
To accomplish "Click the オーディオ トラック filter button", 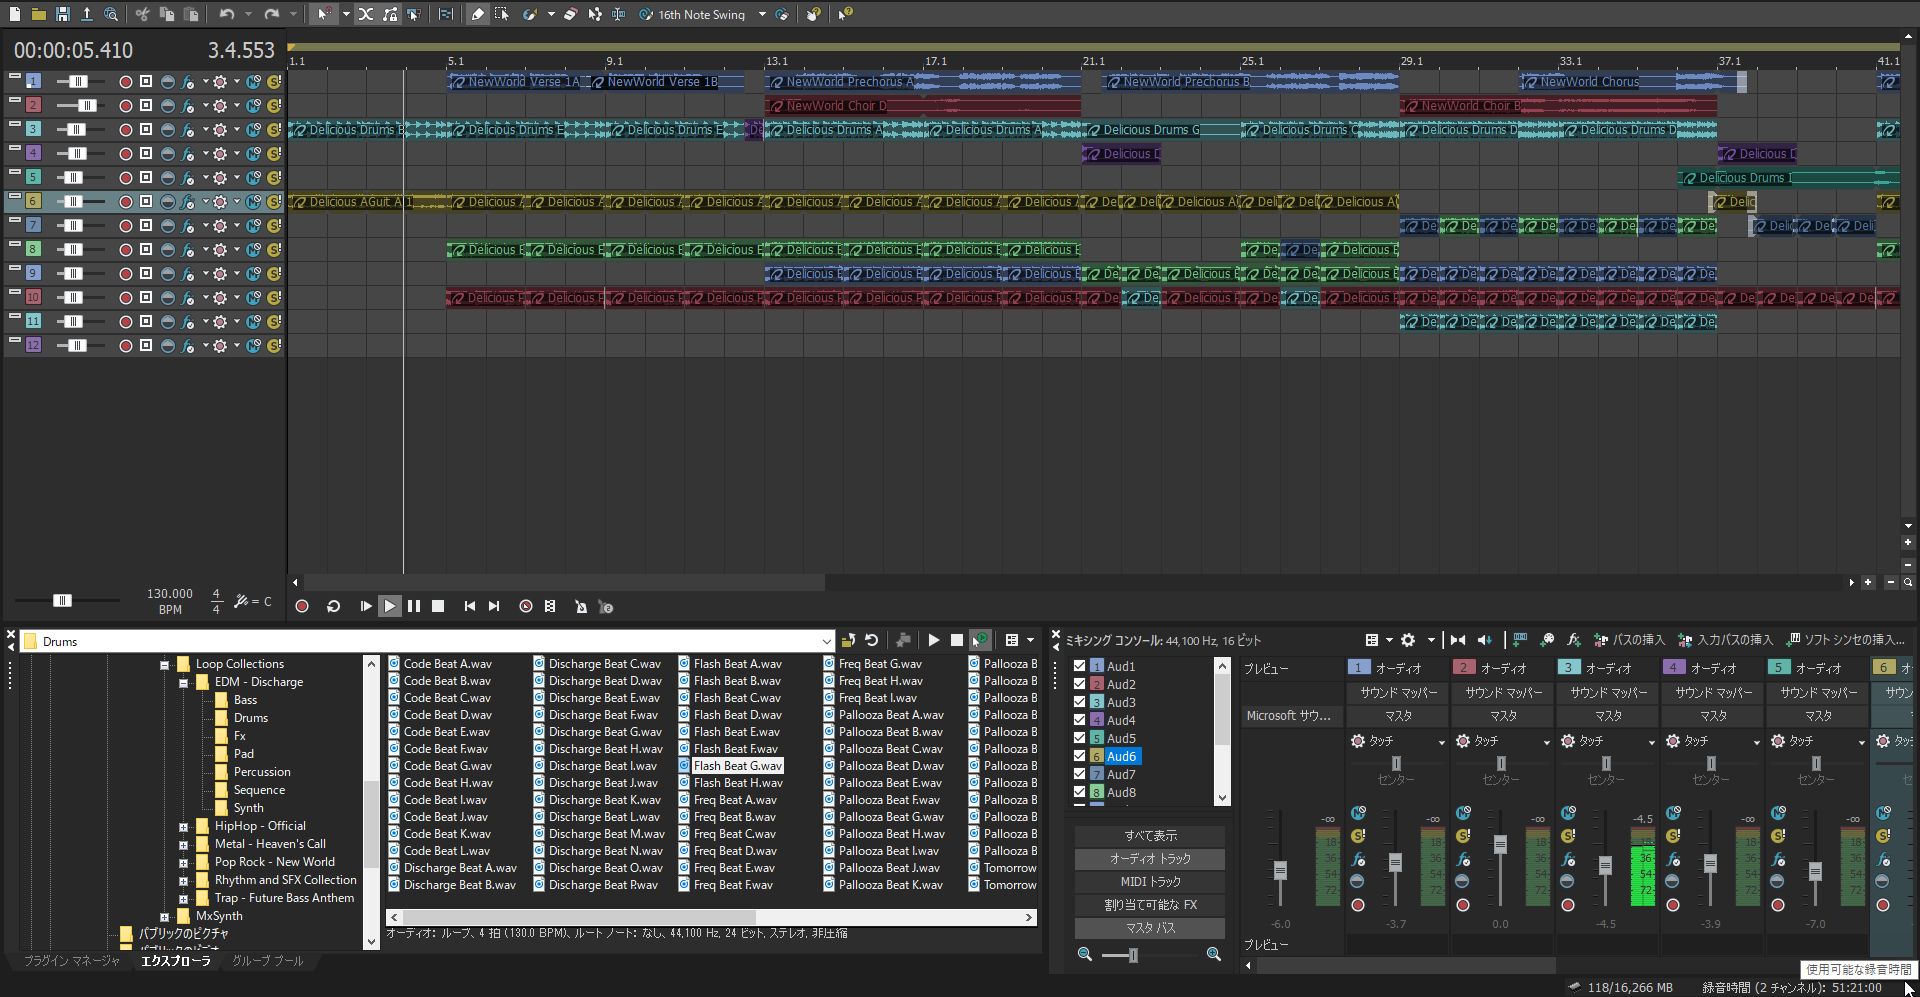I will pyautogui.click(x=1150, y=859).
